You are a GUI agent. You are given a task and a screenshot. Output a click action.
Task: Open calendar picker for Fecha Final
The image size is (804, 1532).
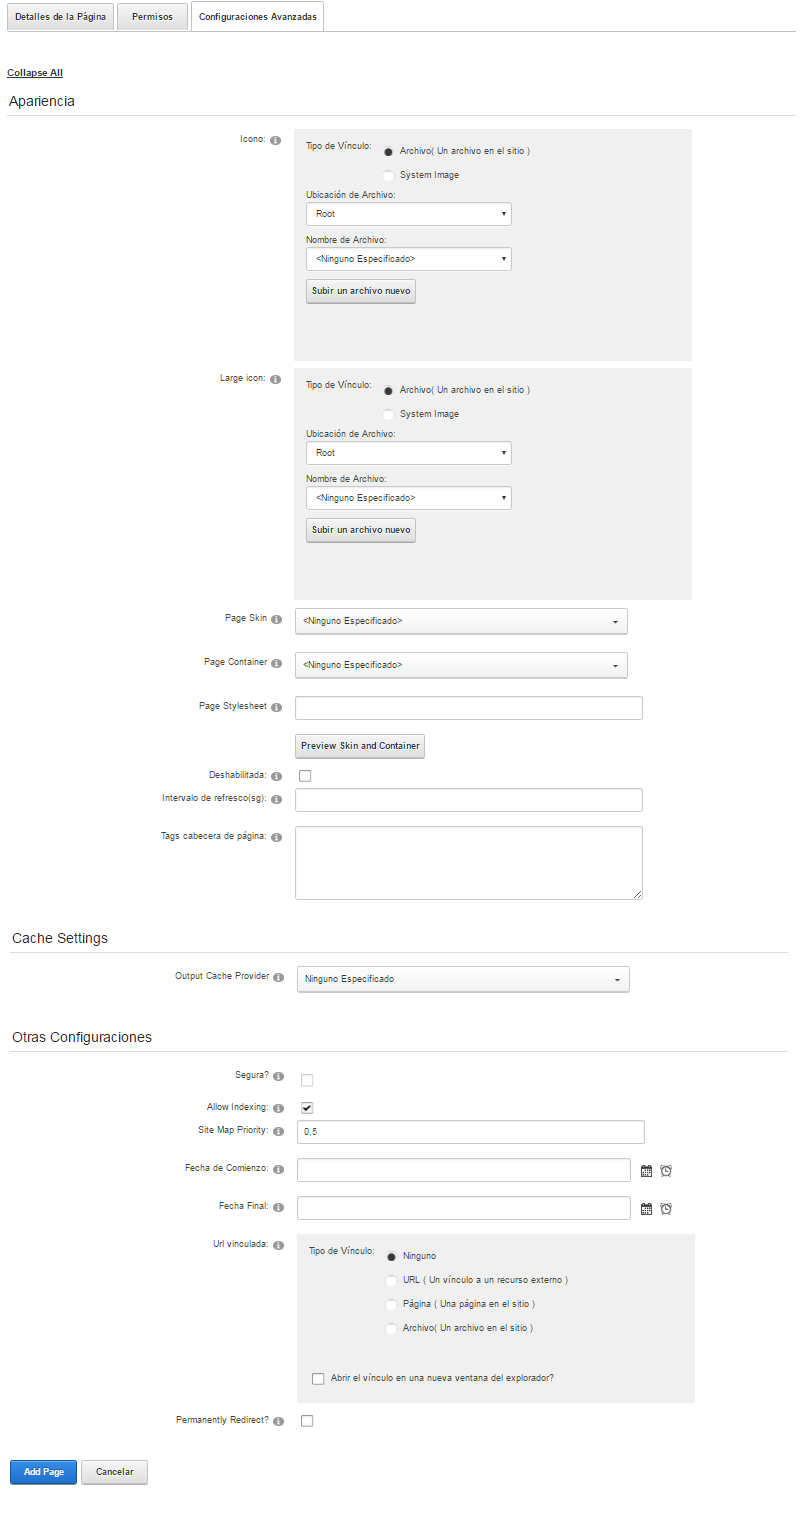pyautogui.click(x=646, y=1209)
